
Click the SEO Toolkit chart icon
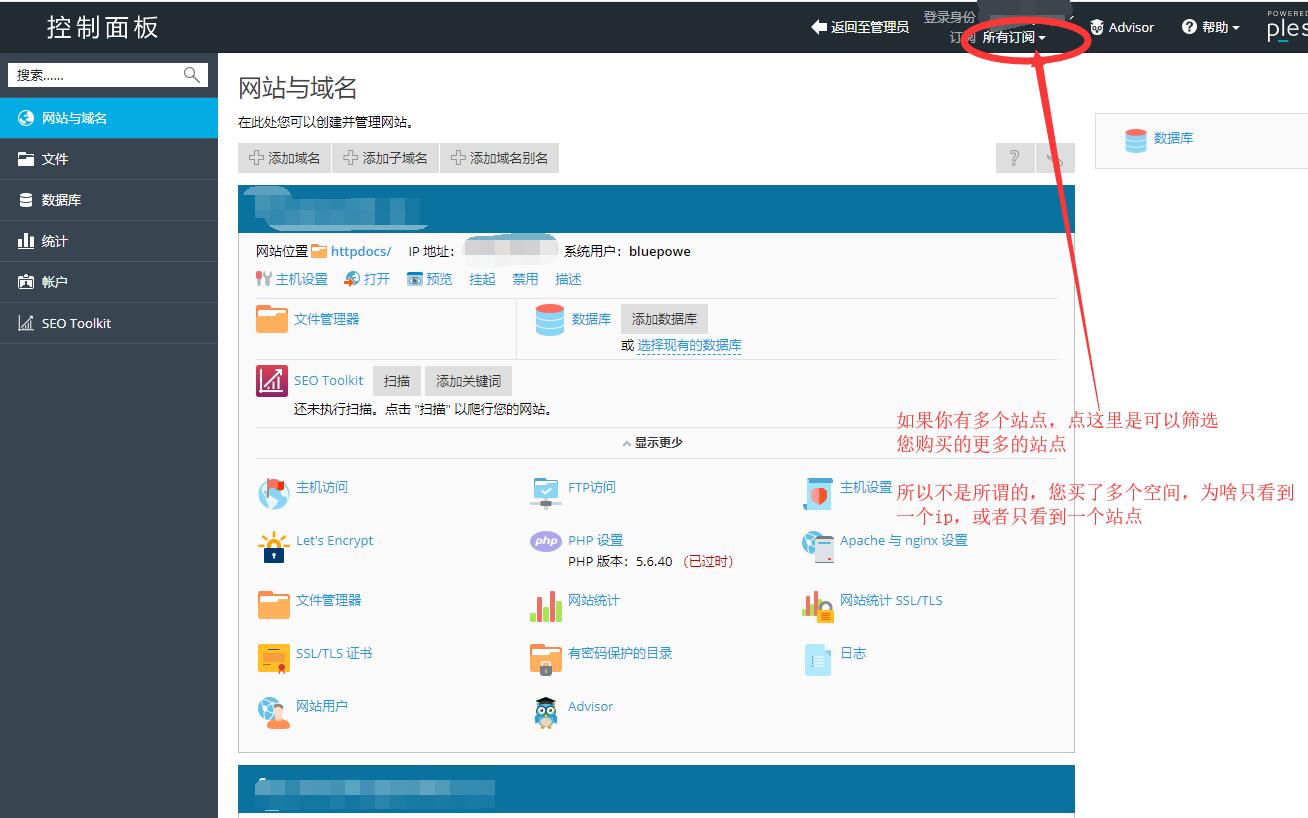(x=272, y=381)
